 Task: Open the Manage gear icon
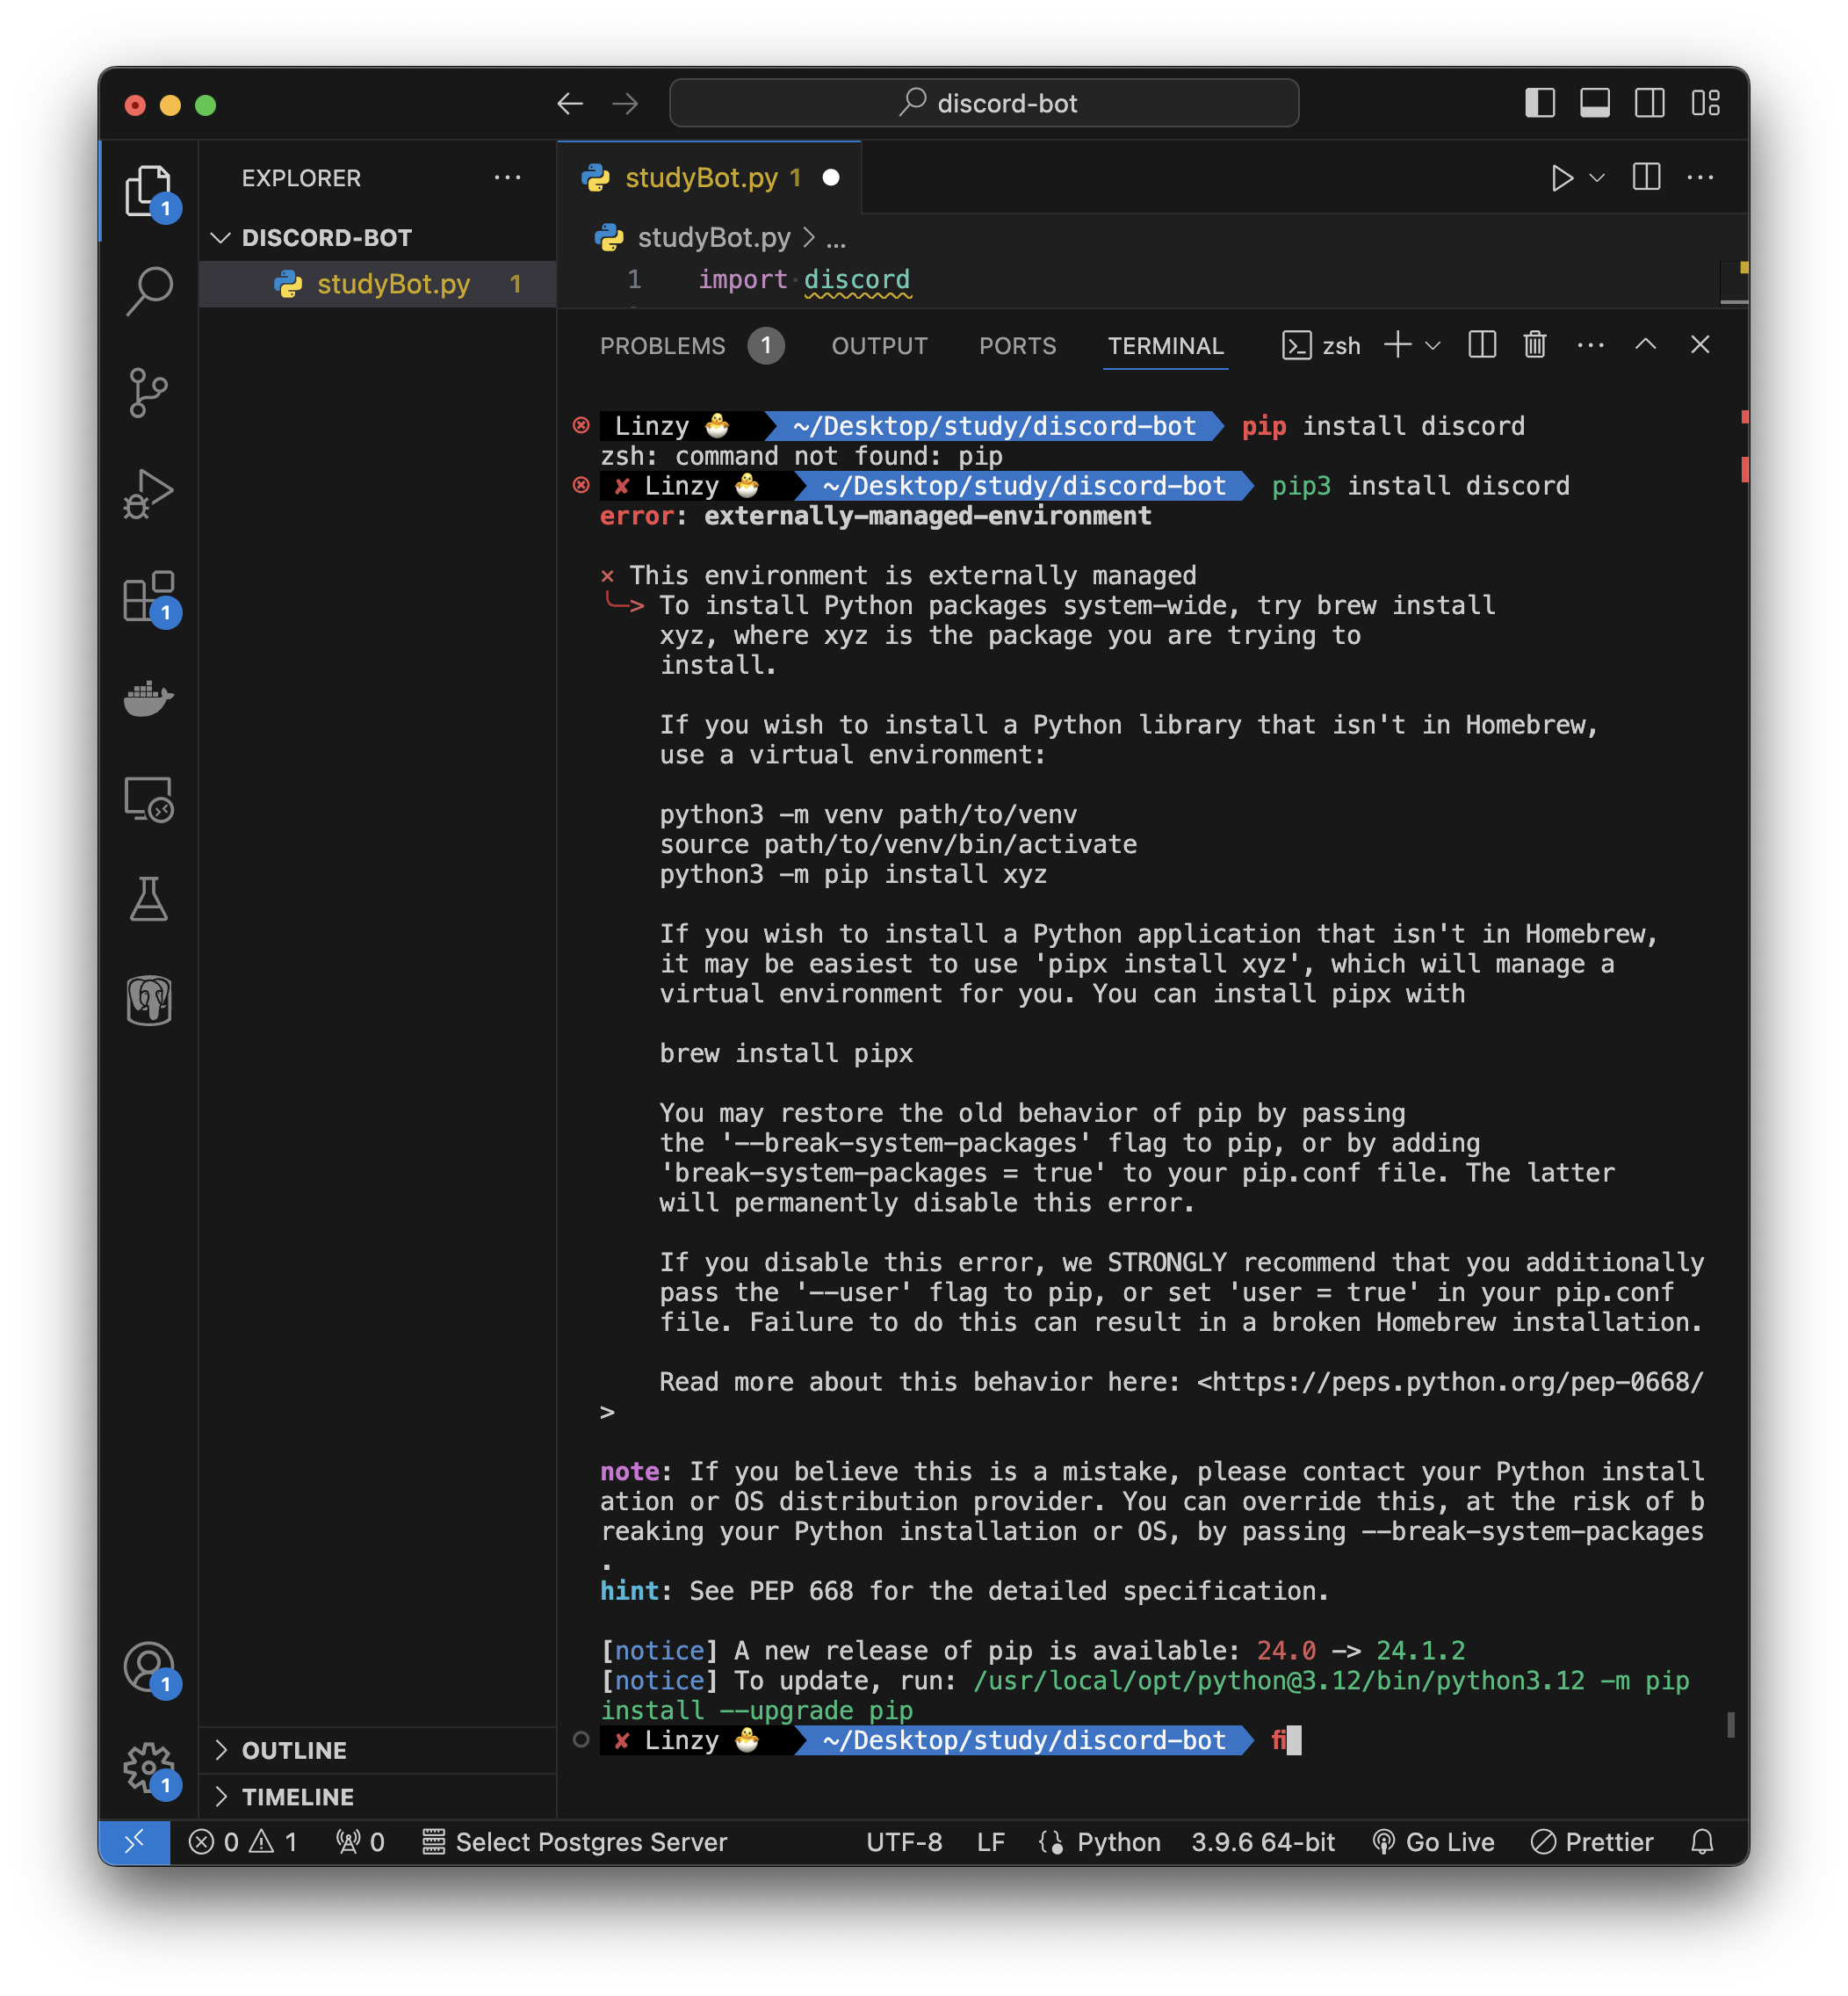click(x=149, y=1768)
